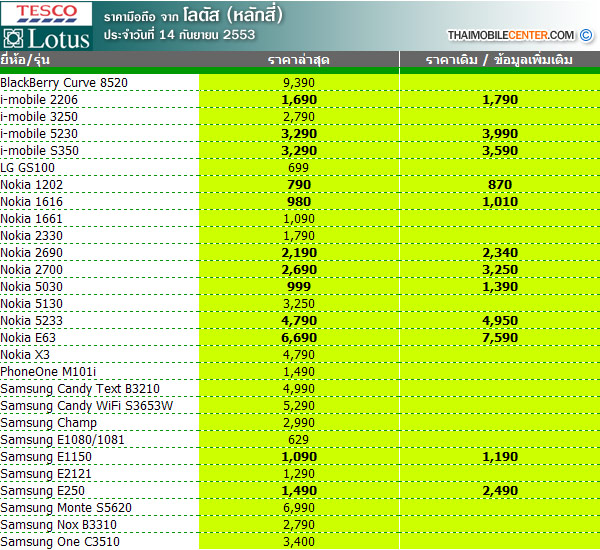Click the 9,390 price cell
Viewport: 600px width, 550px height.
coord(299,83)
